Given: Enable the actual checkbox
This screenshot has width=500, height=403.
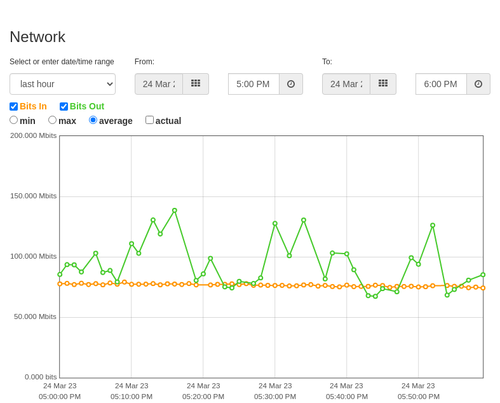Looking at the screenshot, I should tap(149, 120).
